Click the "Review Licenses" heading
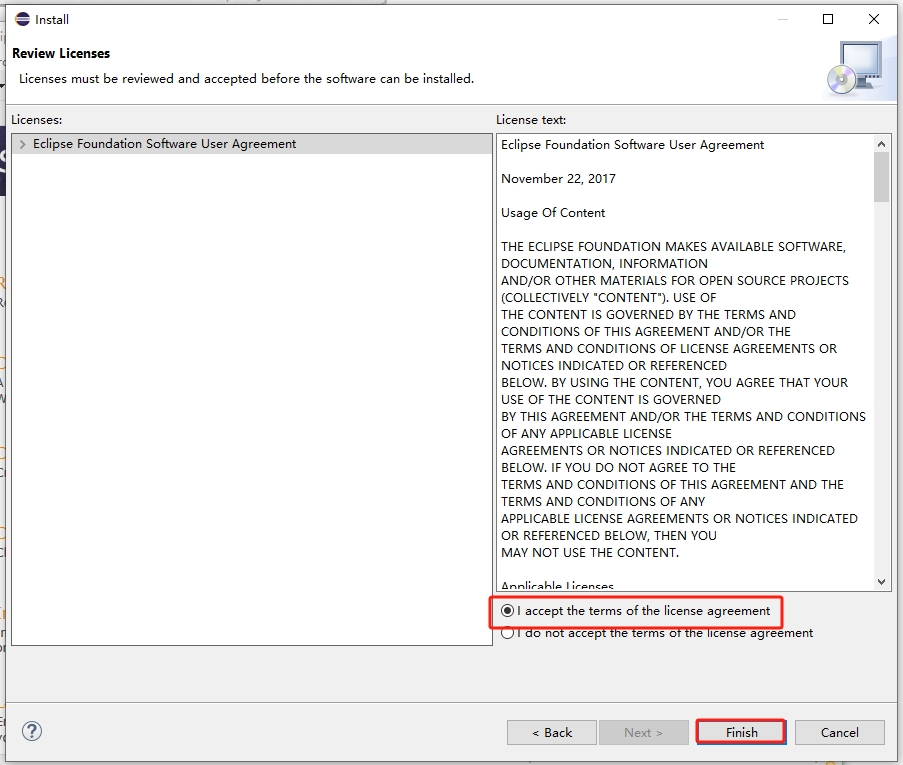 point(61,53)
